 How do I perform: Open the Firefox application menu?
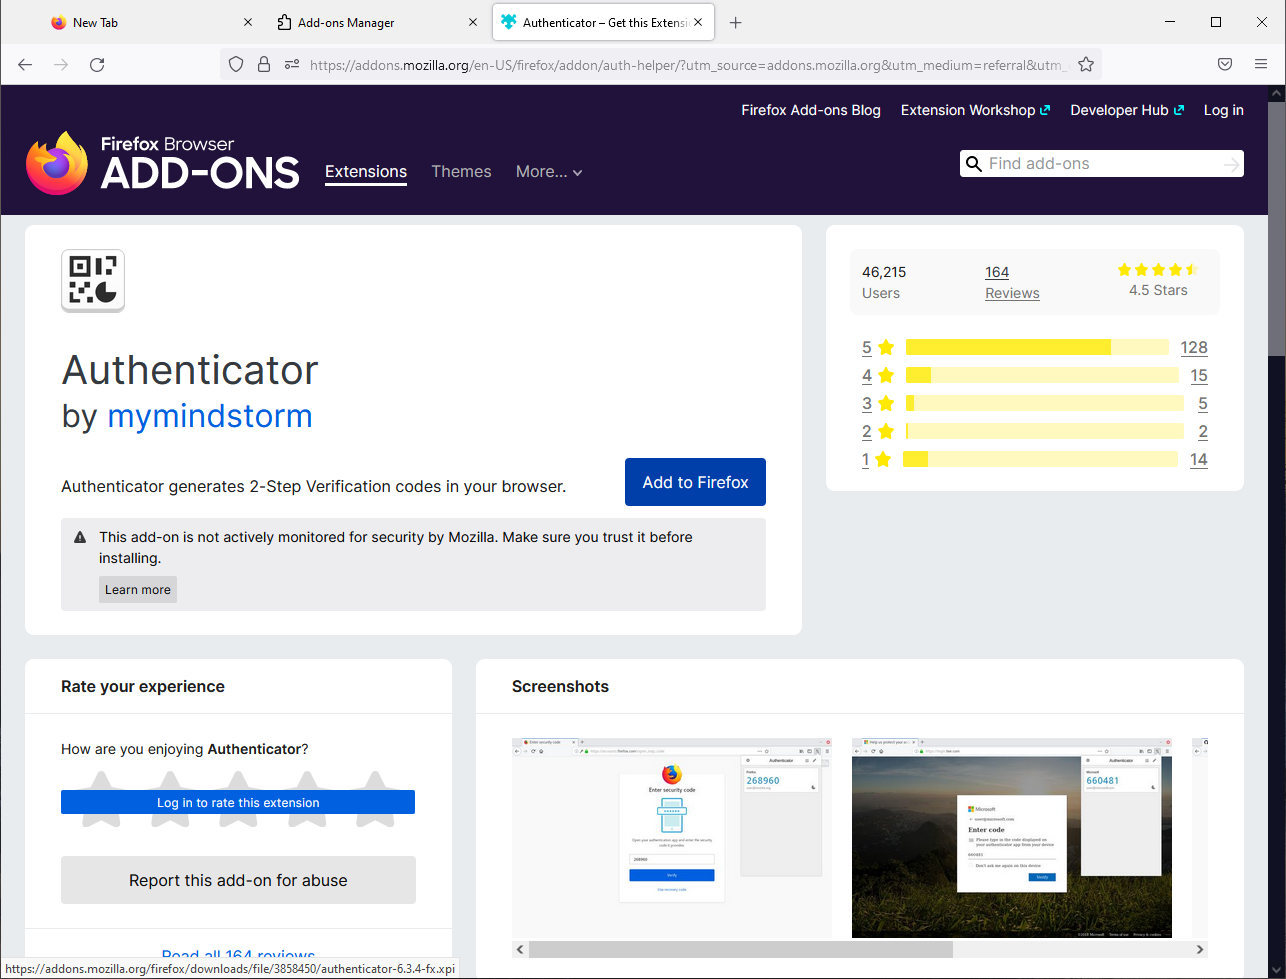(1261, 64)
